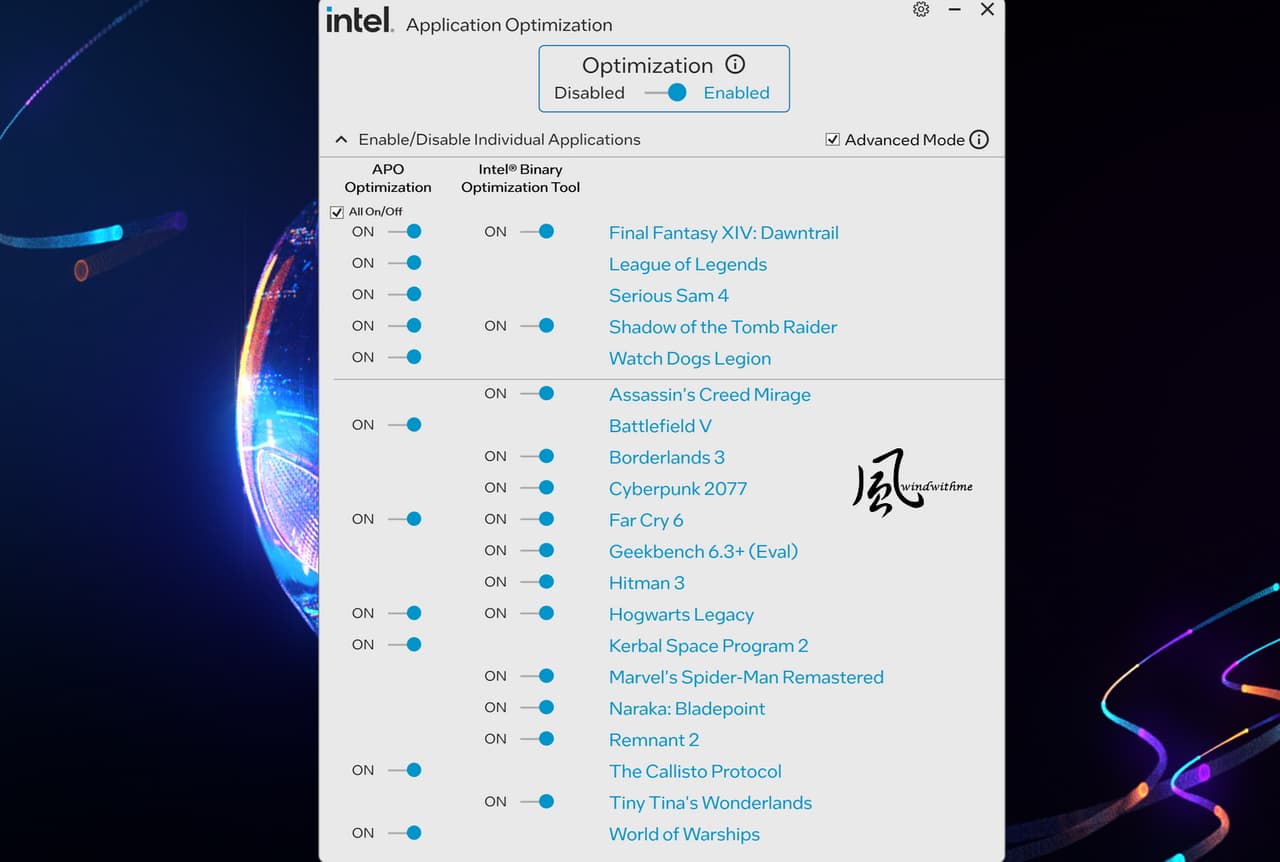
Task: Open the Final Fantasy XIV: Dawntrail link
Action: (x=724, y=233)
